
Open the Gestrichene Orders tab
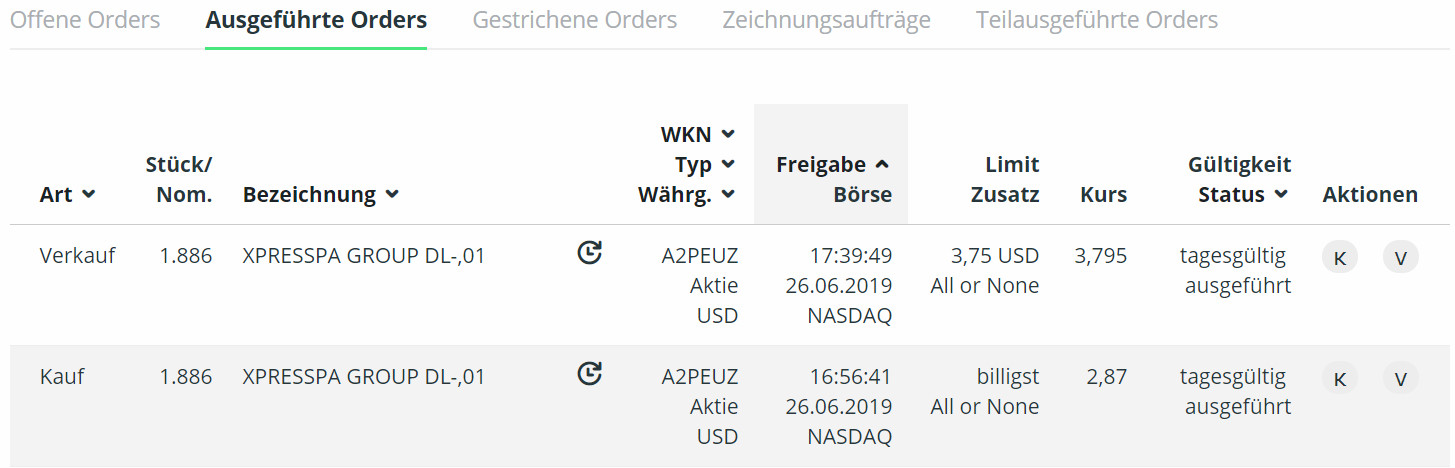[574, 20]
